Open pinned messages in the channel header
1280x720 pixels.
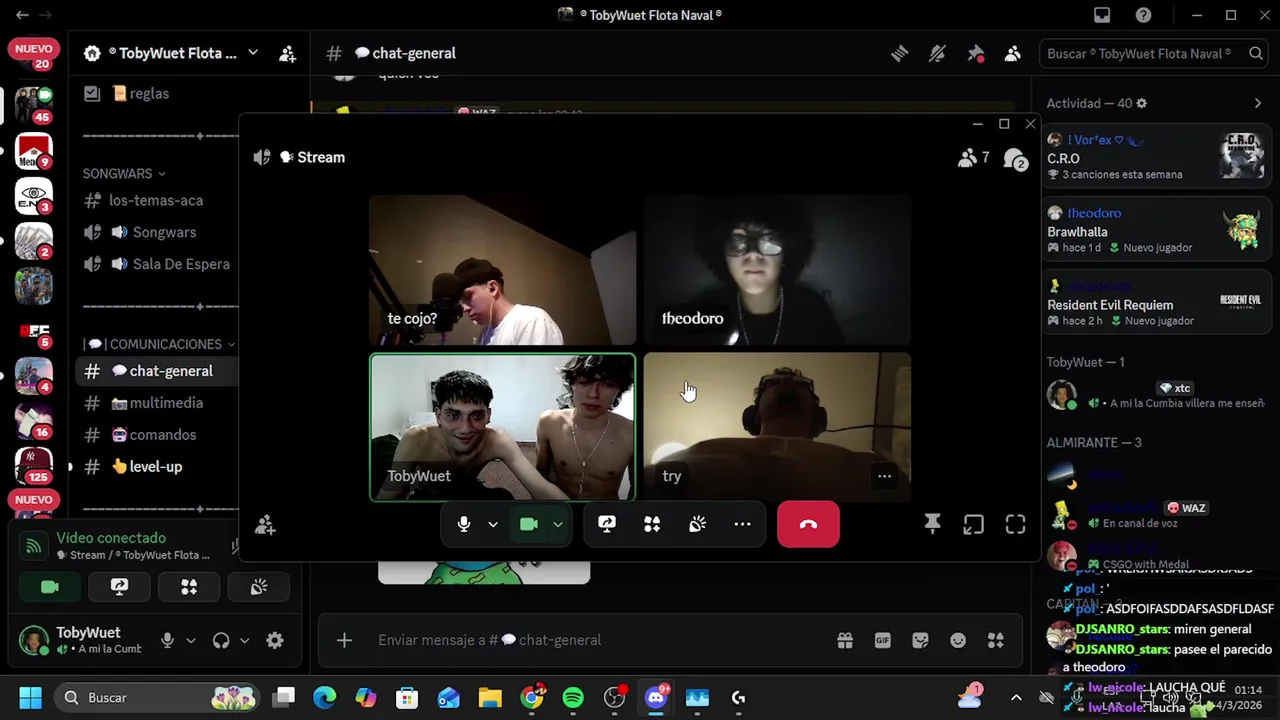pyautogui.click(x=975, y=54)
